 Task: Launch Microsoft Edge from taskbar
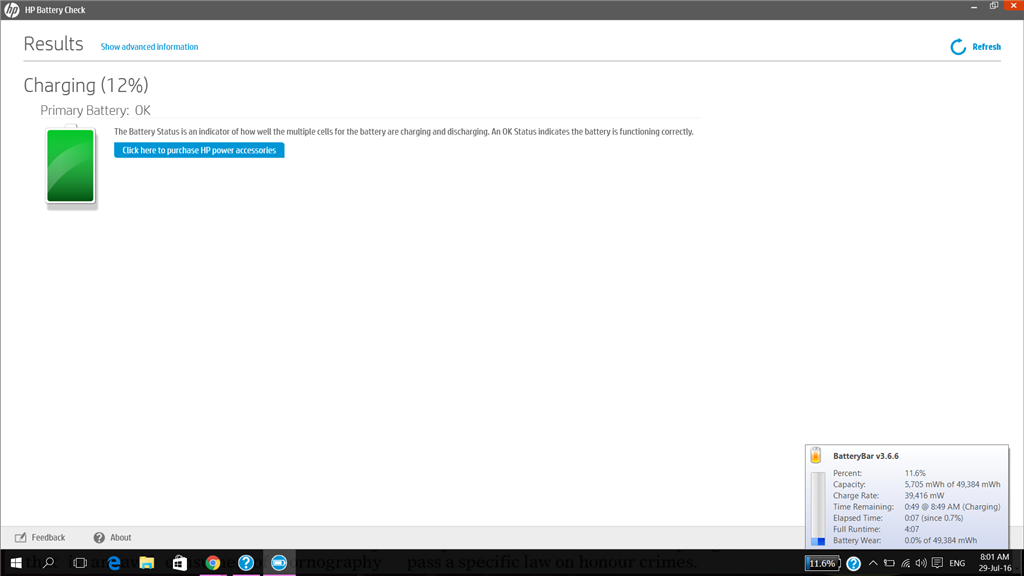coord(114,563)
